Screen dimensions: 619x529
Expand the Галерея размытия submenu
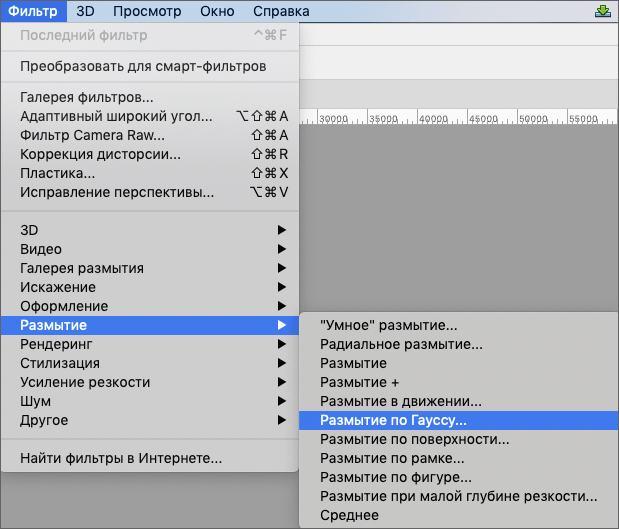coord(150,268)
